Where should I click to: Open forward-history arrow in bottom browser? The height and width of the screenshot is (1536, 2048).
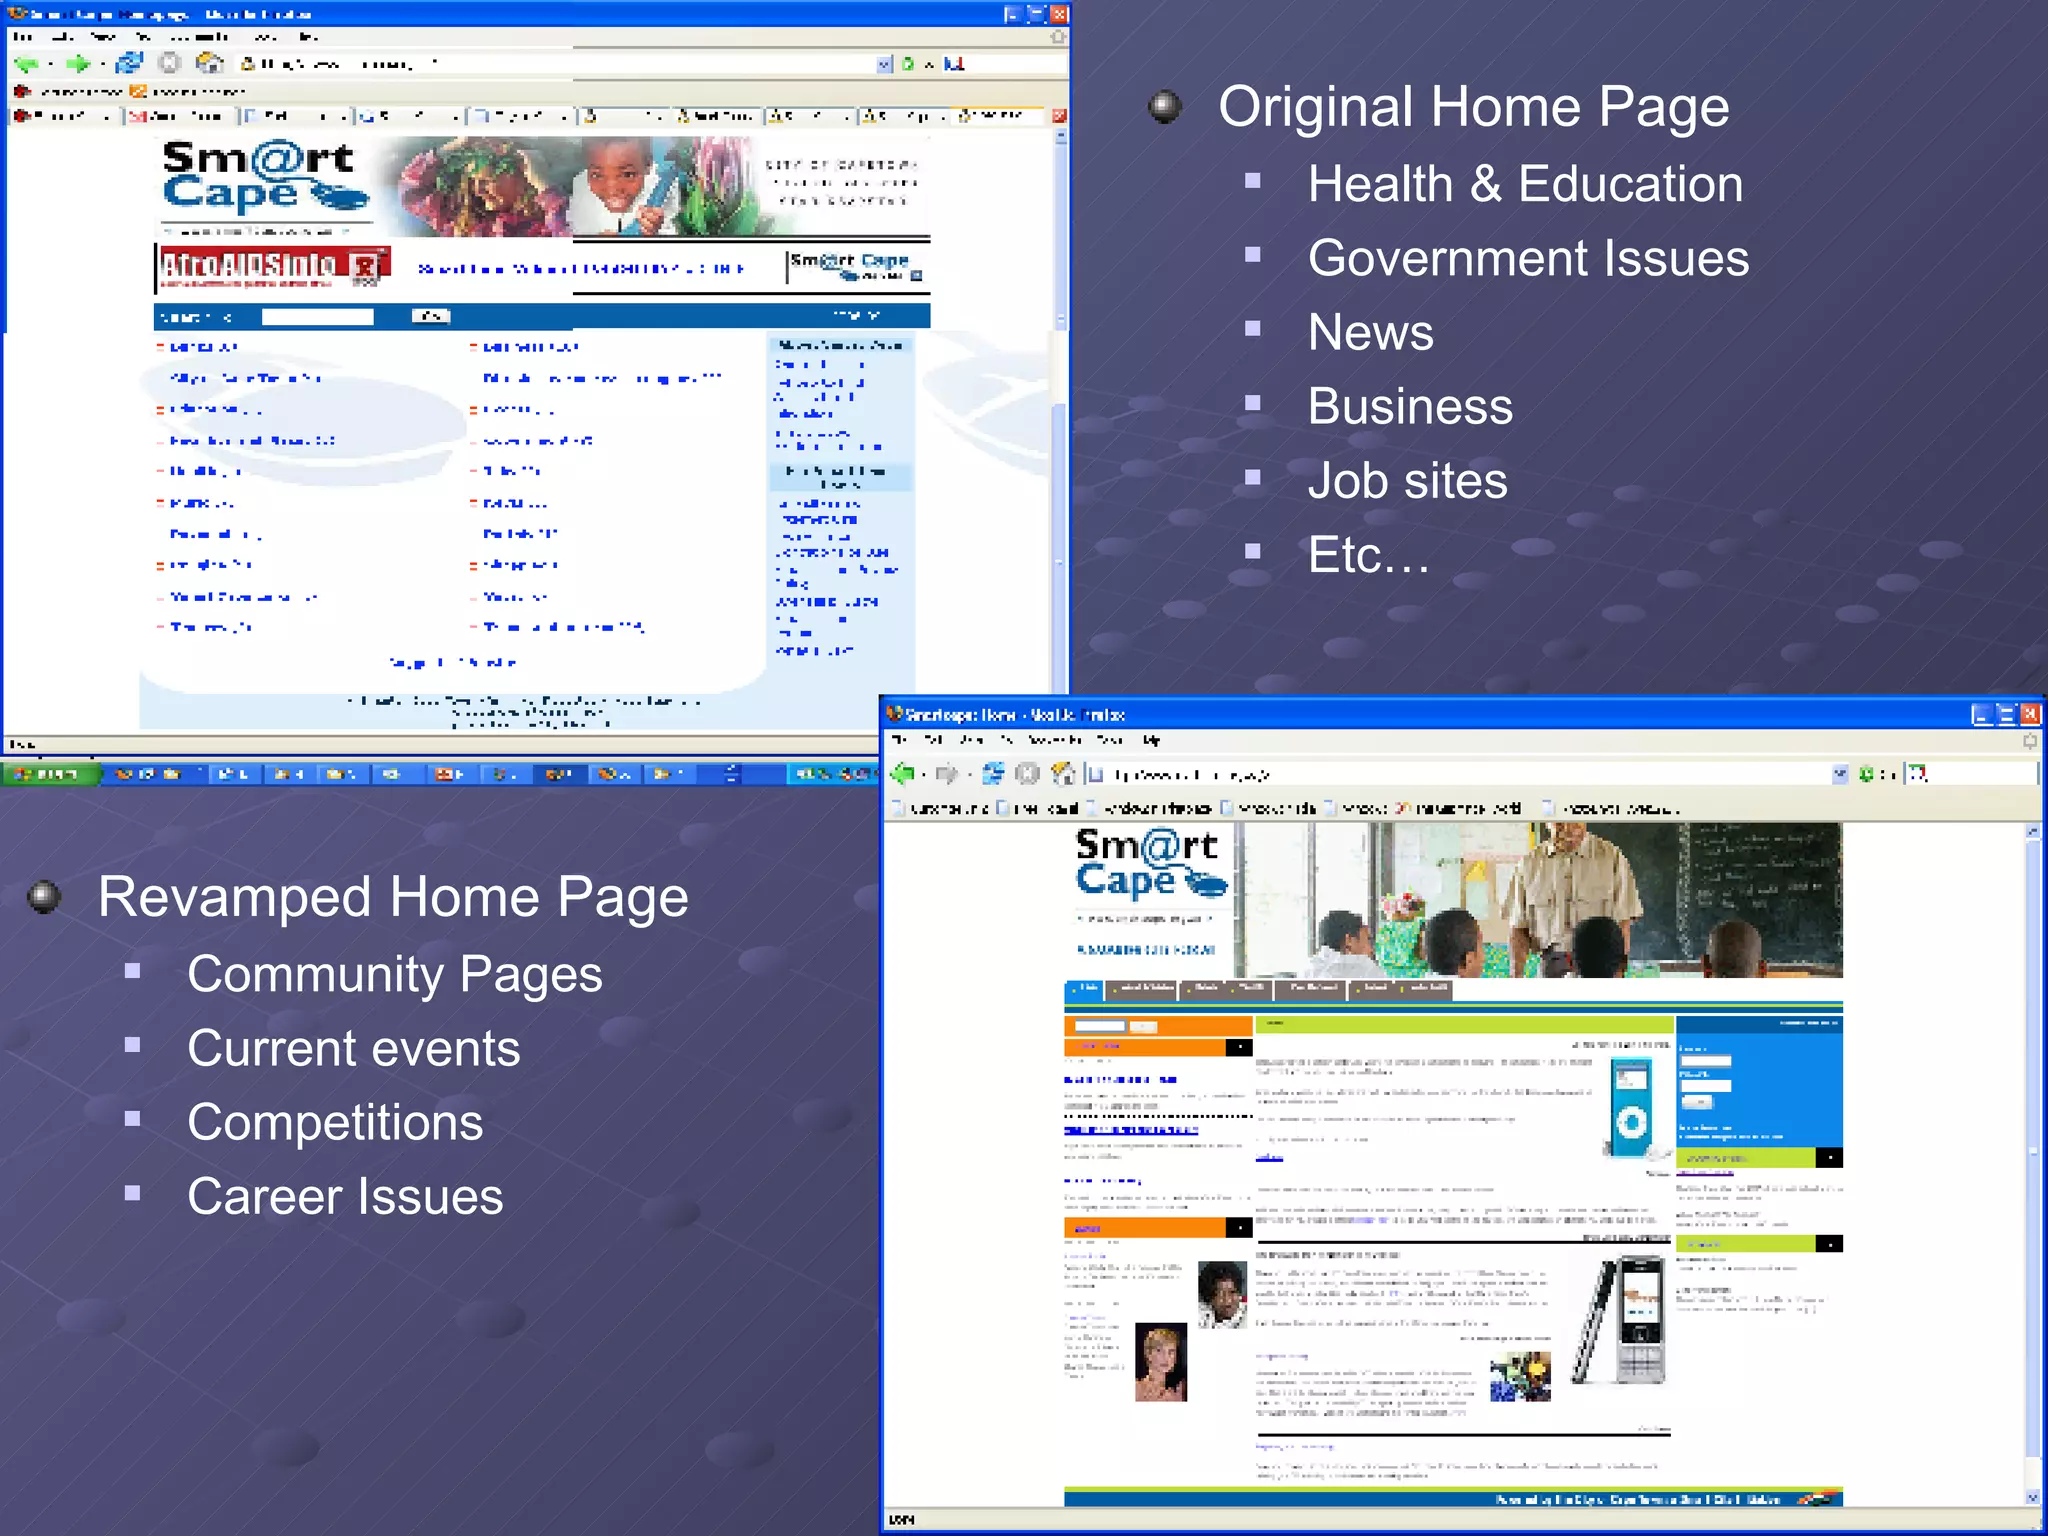969,775
